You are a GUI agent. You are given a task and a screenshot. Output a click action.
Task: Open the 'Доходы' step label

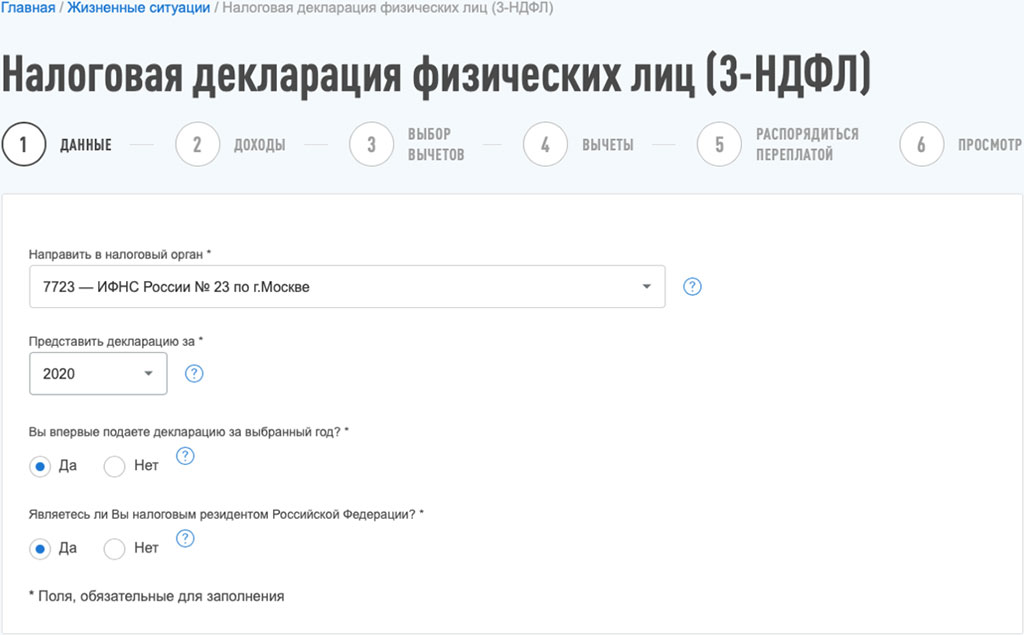[259, 145]
